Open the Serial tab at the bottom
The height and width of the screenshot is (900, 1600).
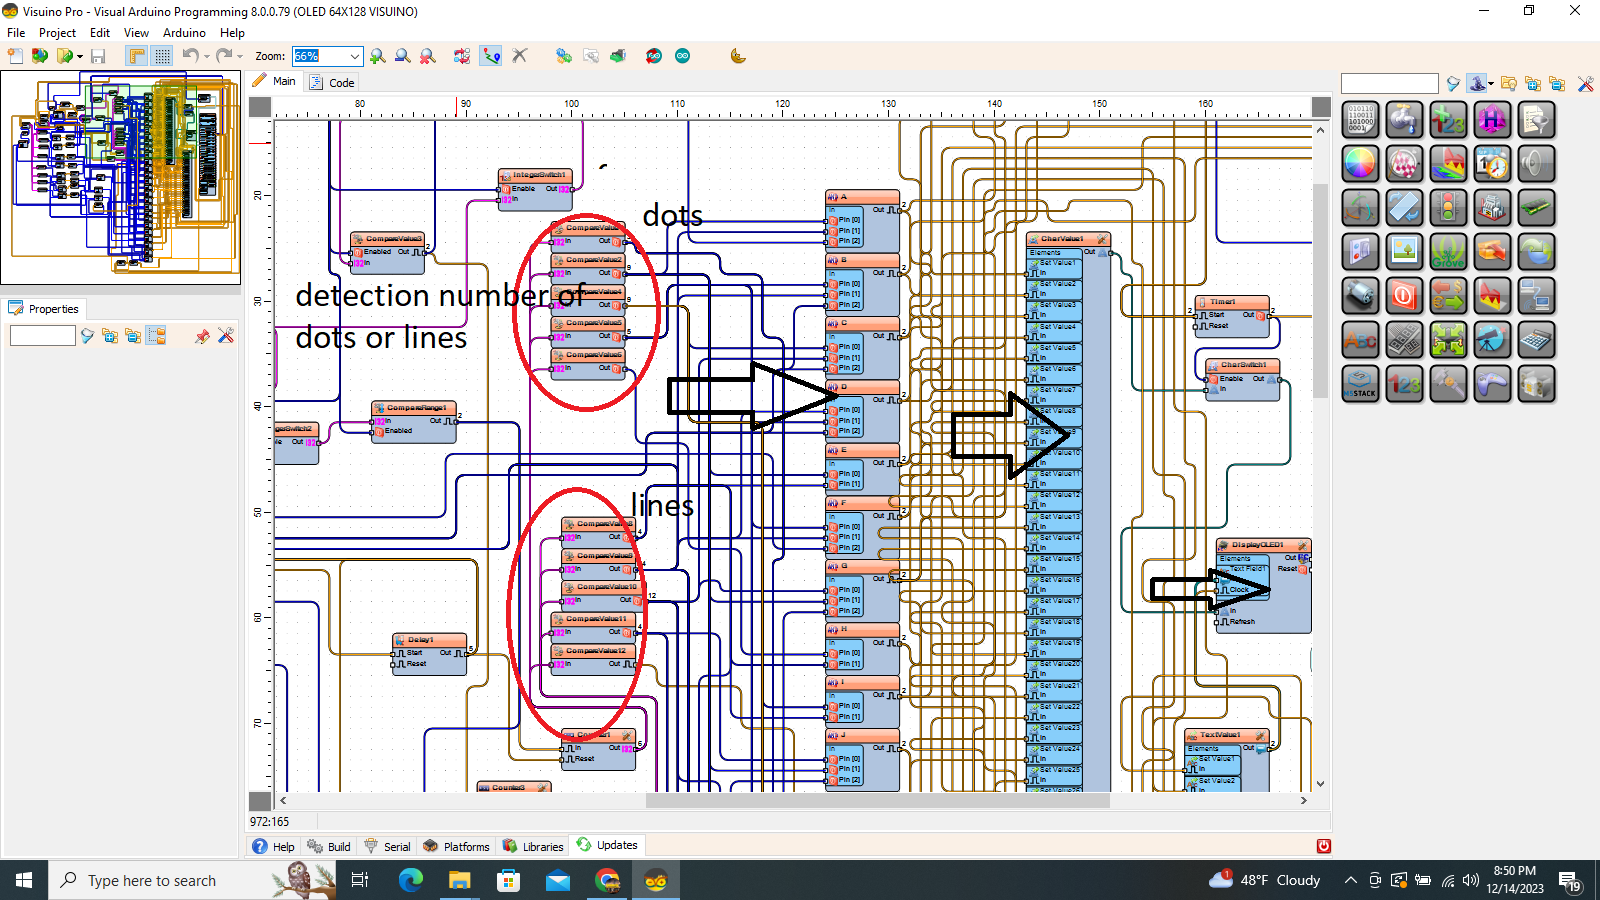click(x=387, y=846)
